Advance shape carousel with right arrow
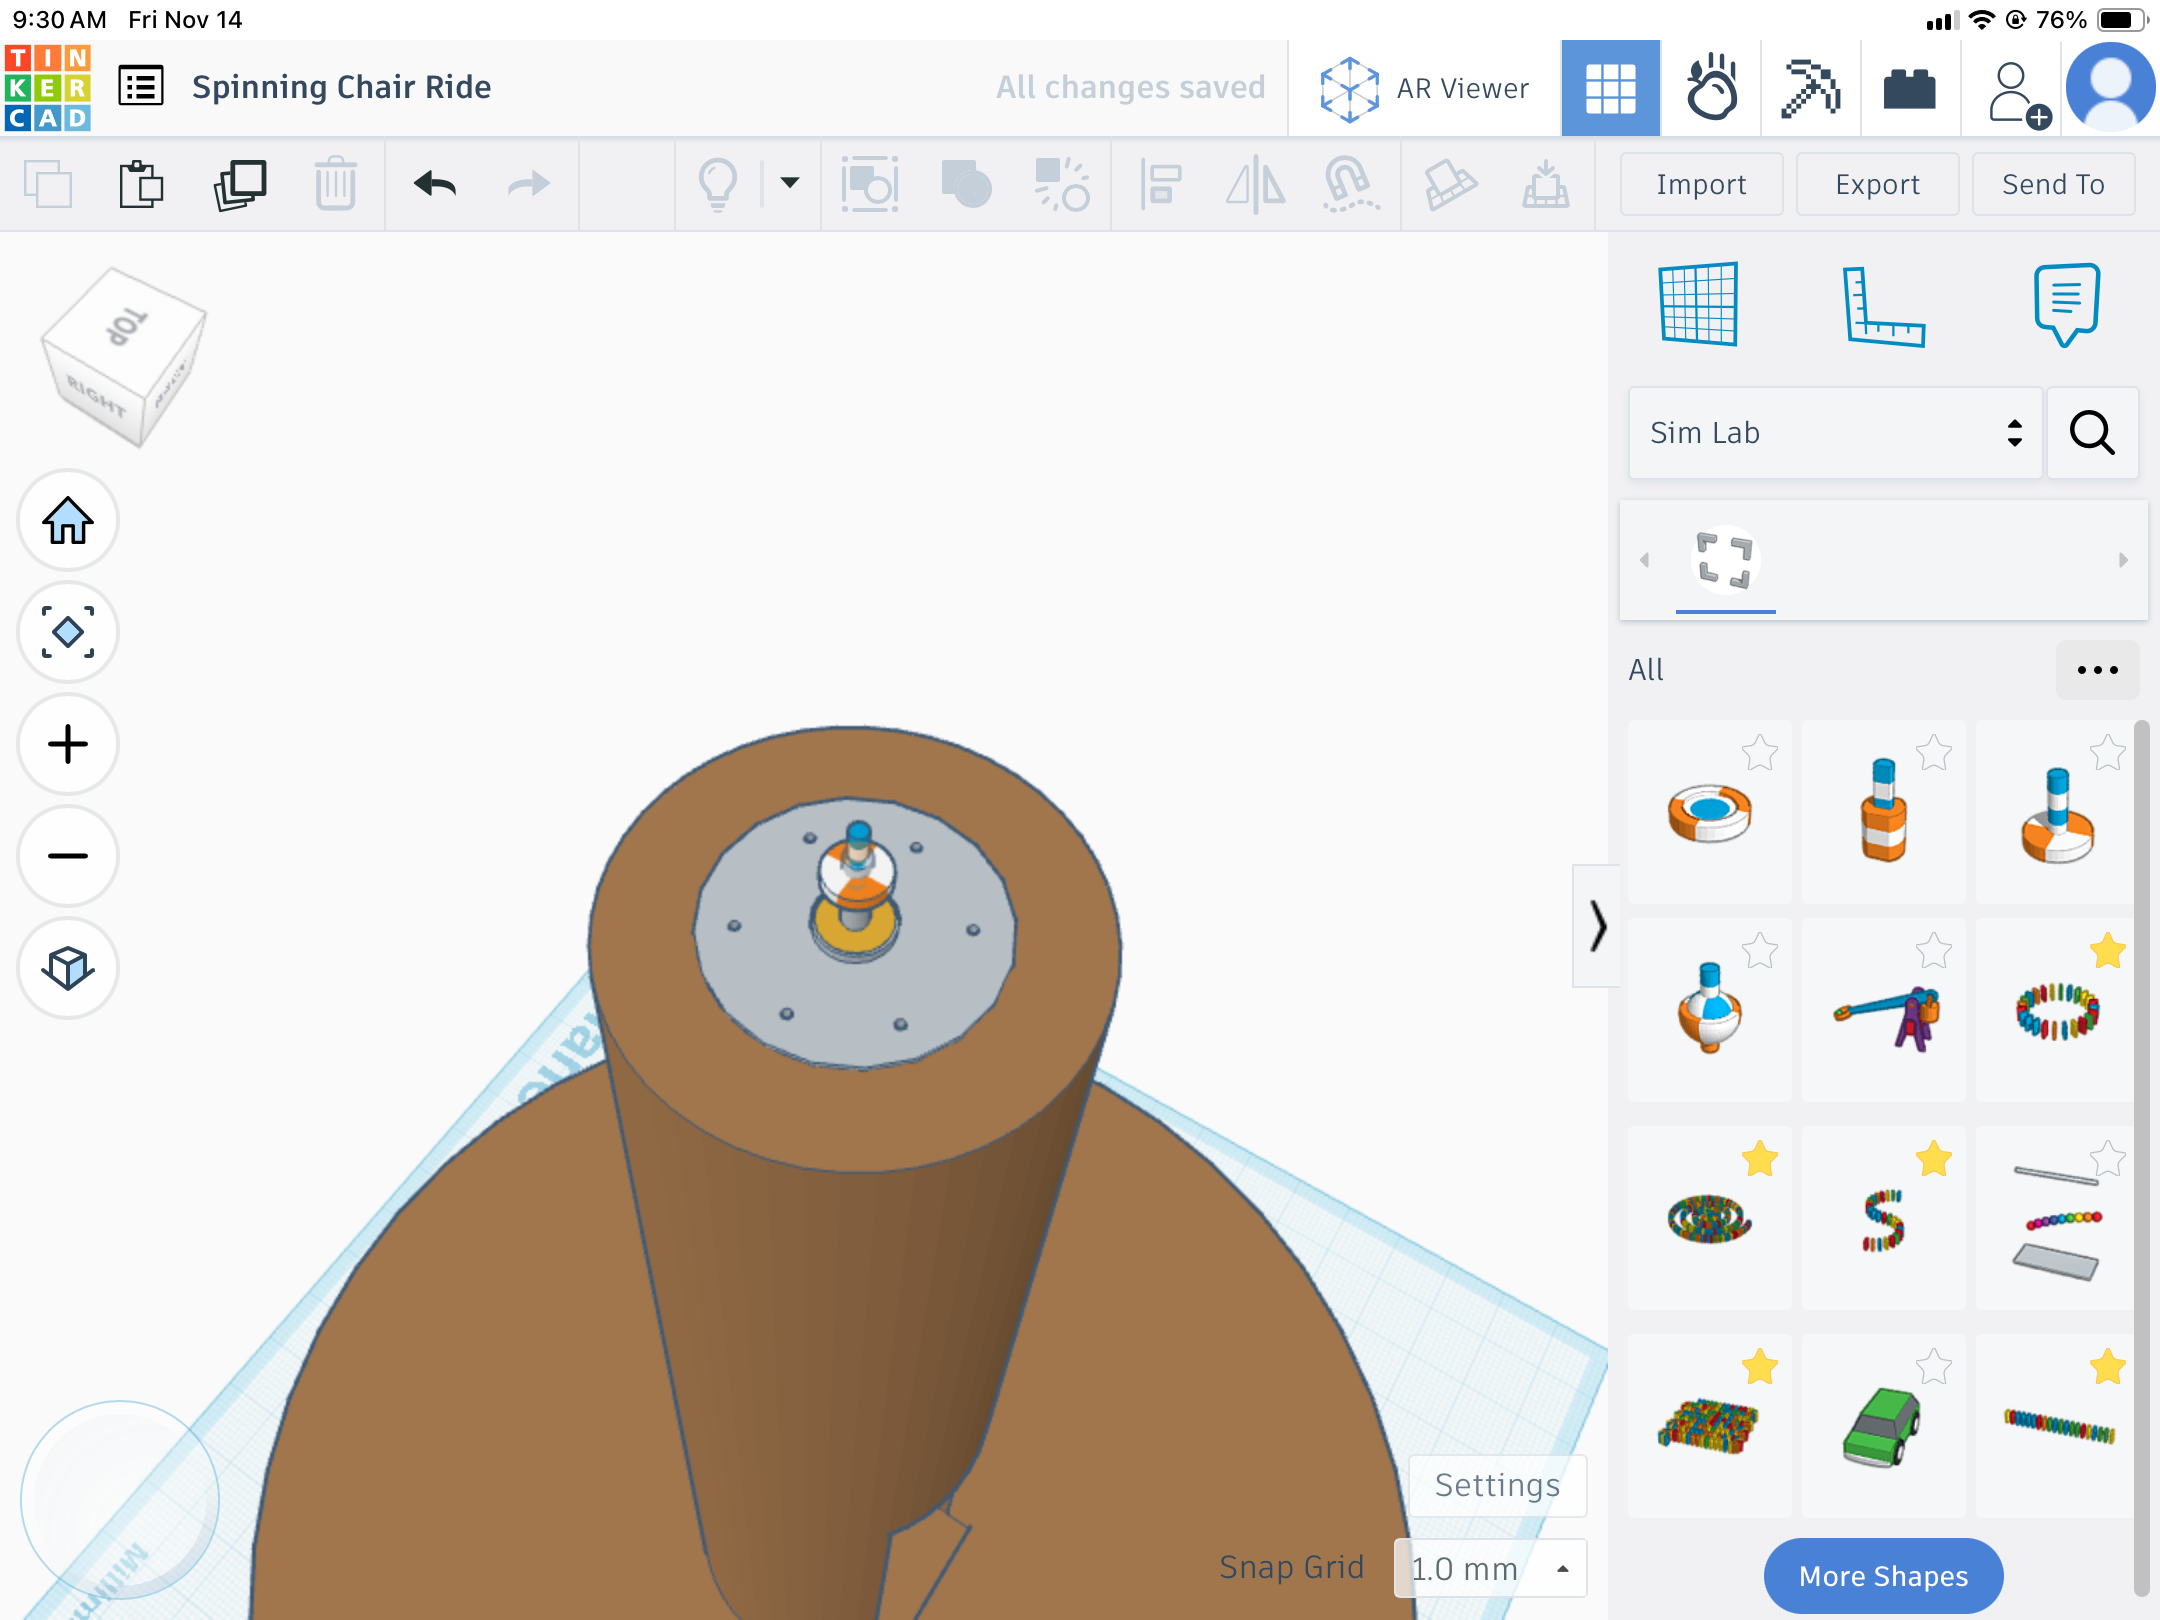The image size is (2160, 1620). [2123, 560]
